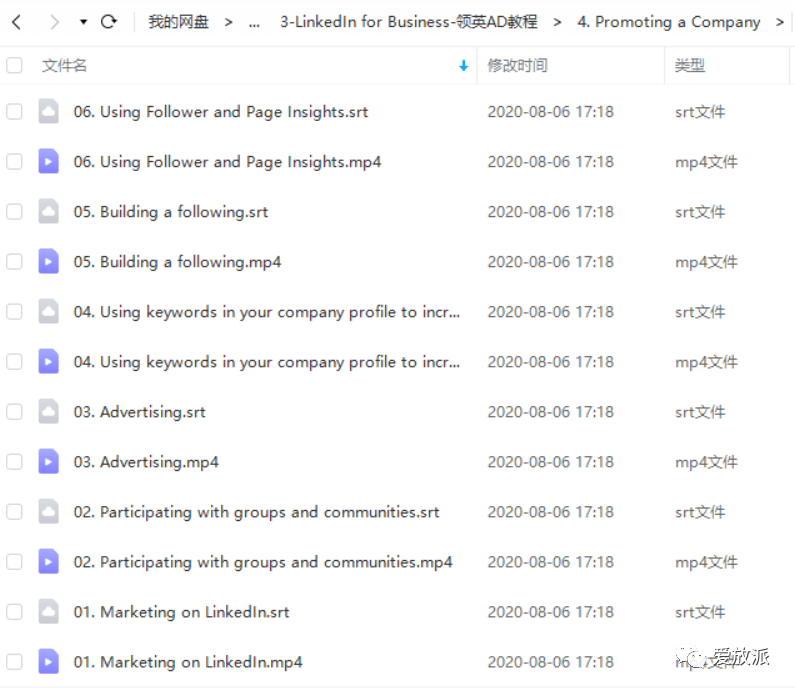
Task: Click video icon of 05. Building a following.mp4
Action: point(48,262)
